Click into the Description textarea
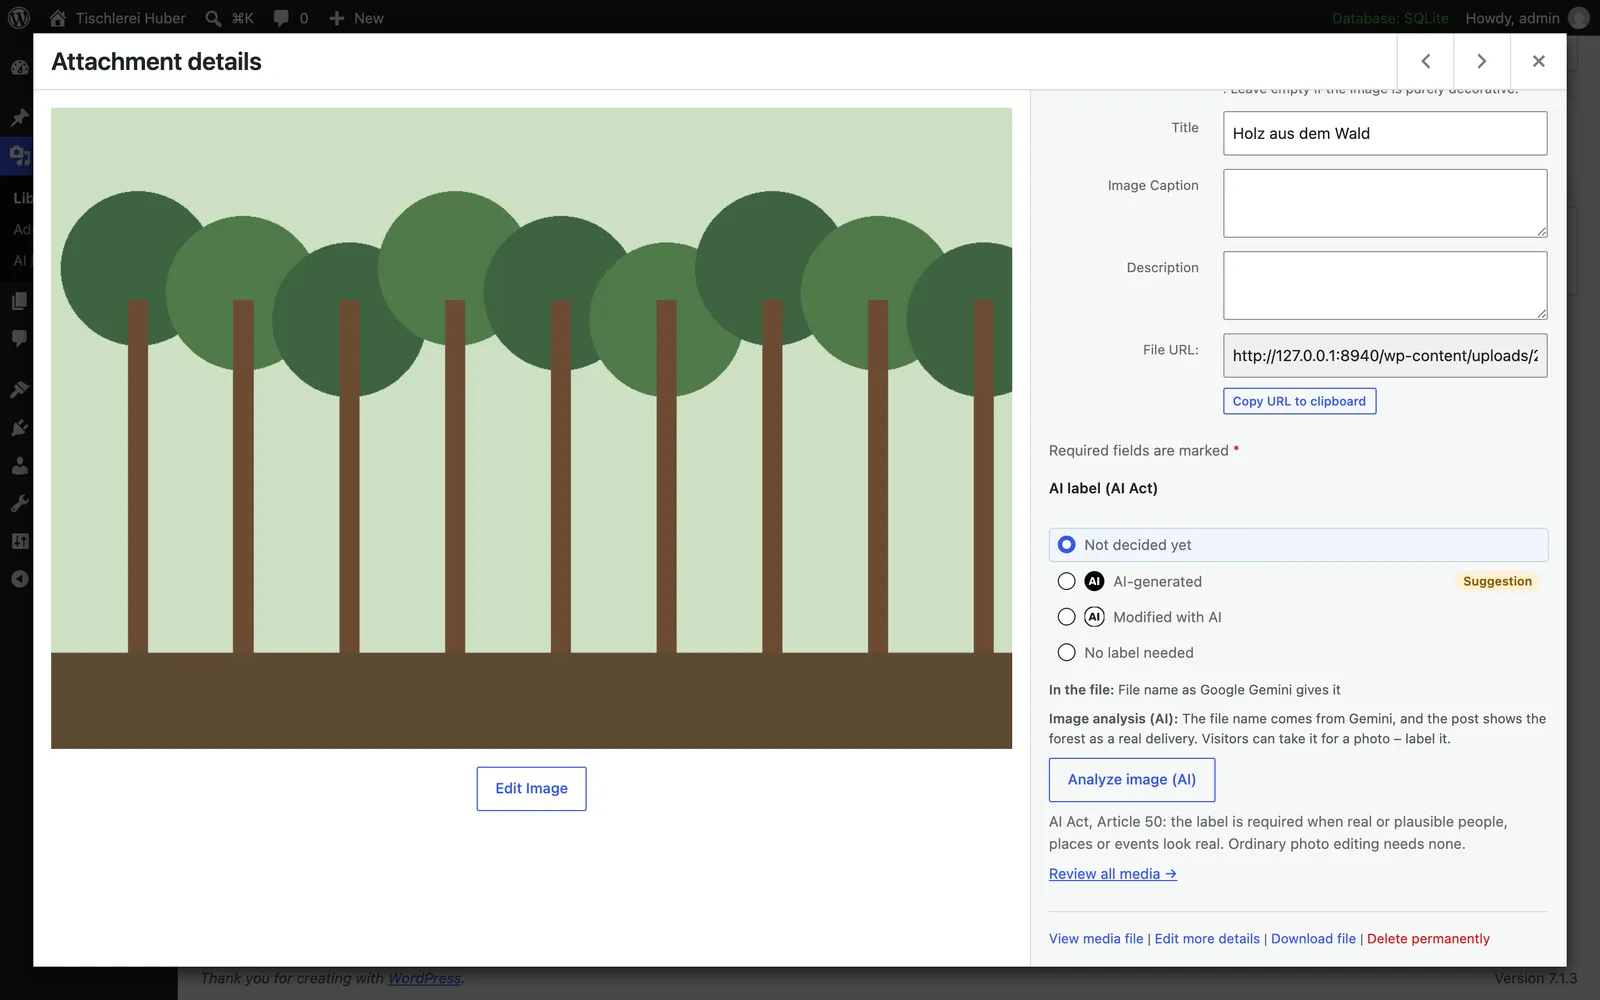The image size is (1600, 1000). click(1385, 285)
